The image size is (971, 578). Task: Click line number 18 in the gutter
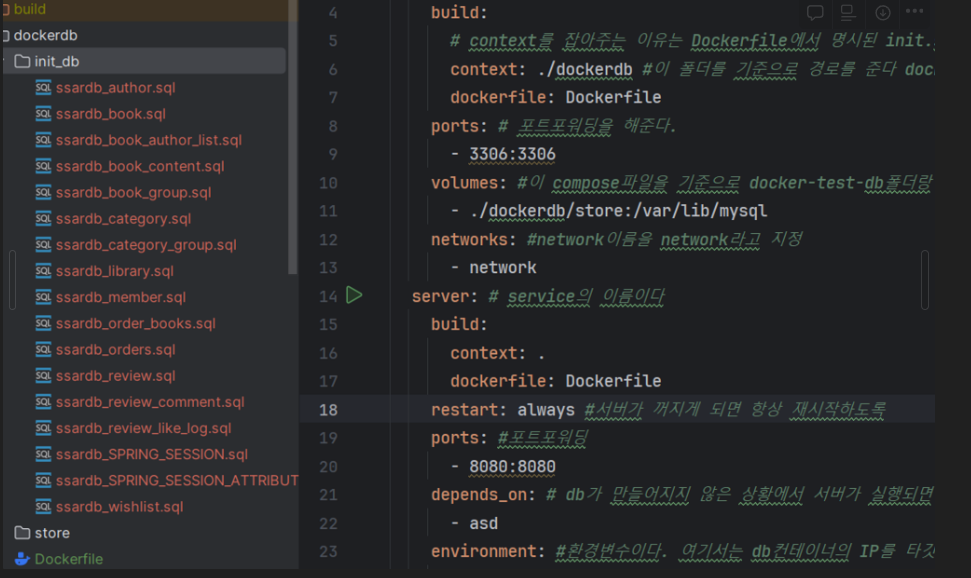click(x=329, y=409)
